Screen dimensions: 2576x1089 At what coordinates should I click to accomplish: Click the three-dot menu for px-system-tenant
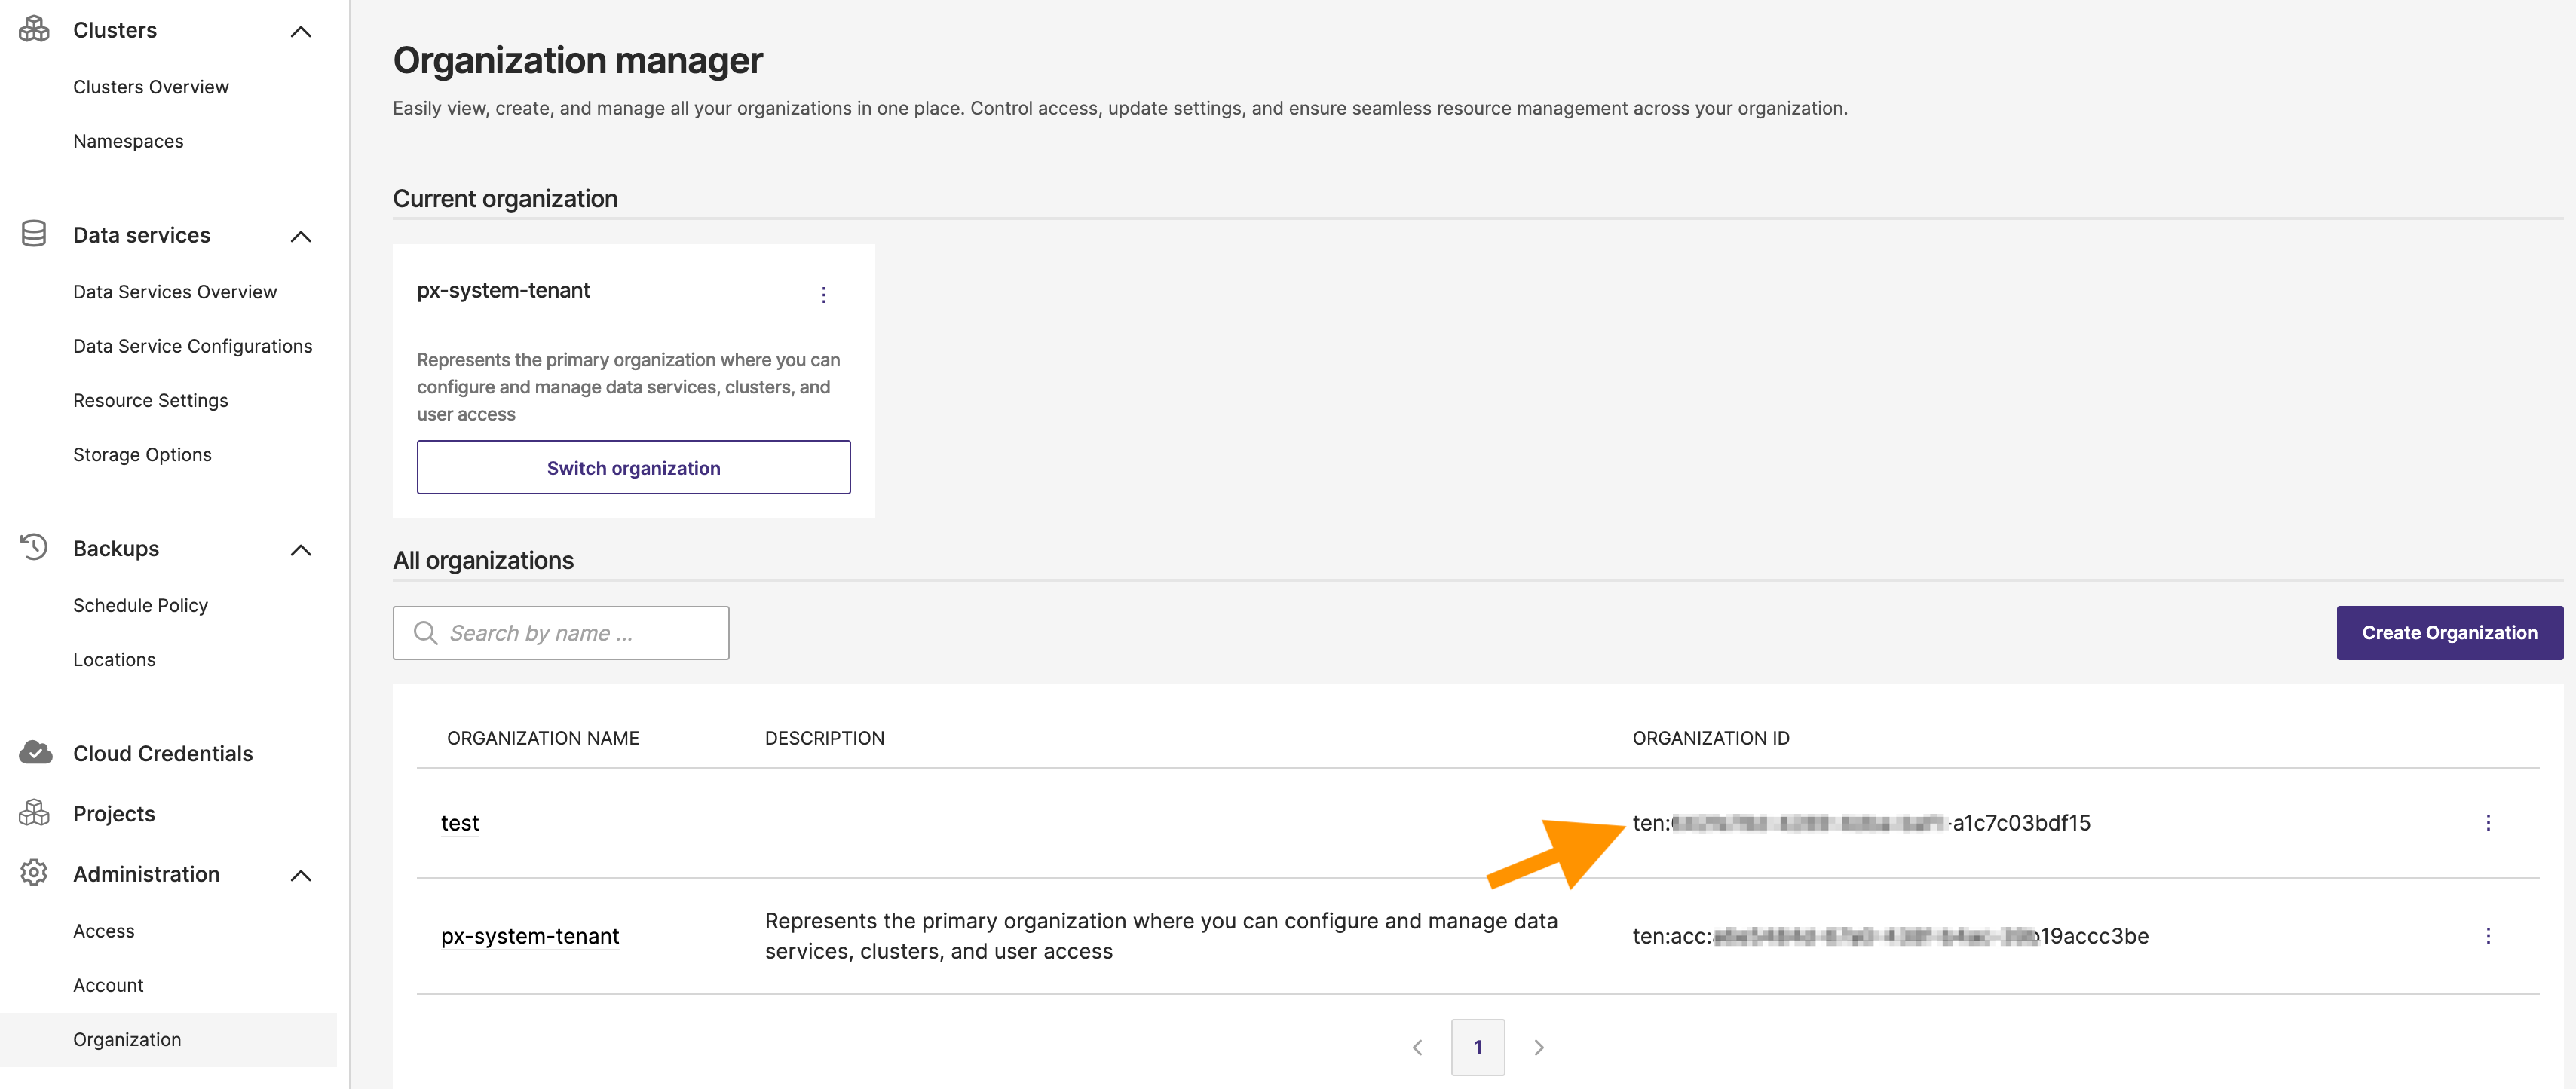coord(2491,935)
